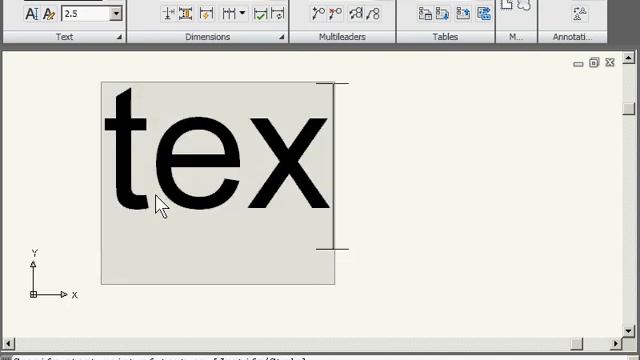Click the vertical scrollbar thumb
The width and height of the screenshot is (640, 360).
click(629, 108)
